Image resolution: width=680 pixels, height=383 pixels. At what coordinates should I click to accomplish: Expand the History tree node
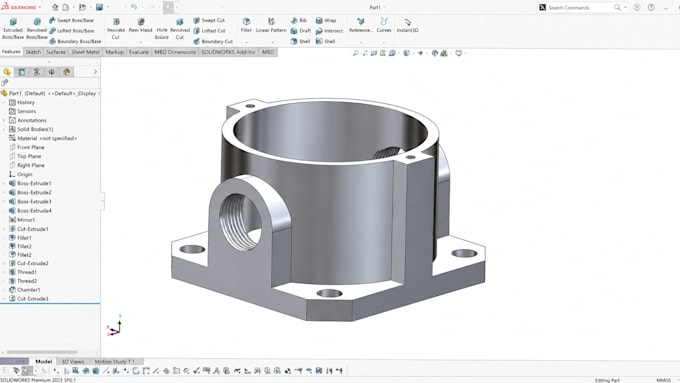coord(4,102)
